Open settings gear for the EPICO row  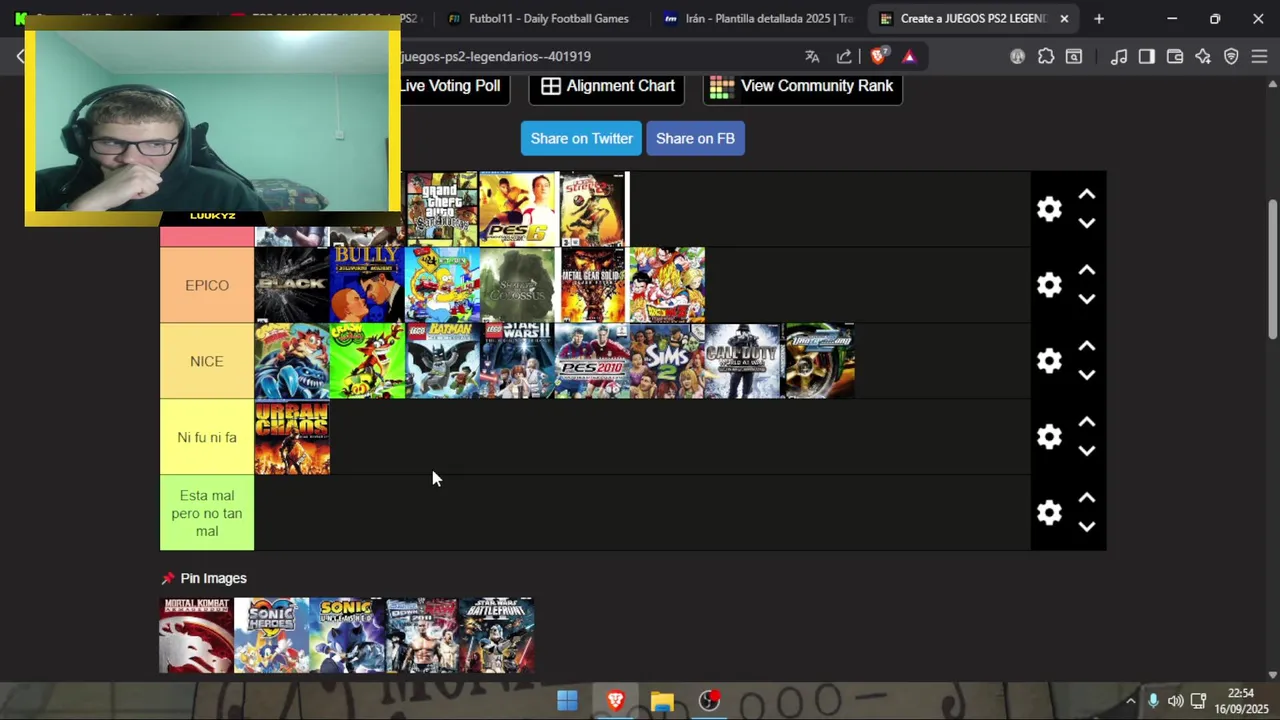(x=1049, y=285)
